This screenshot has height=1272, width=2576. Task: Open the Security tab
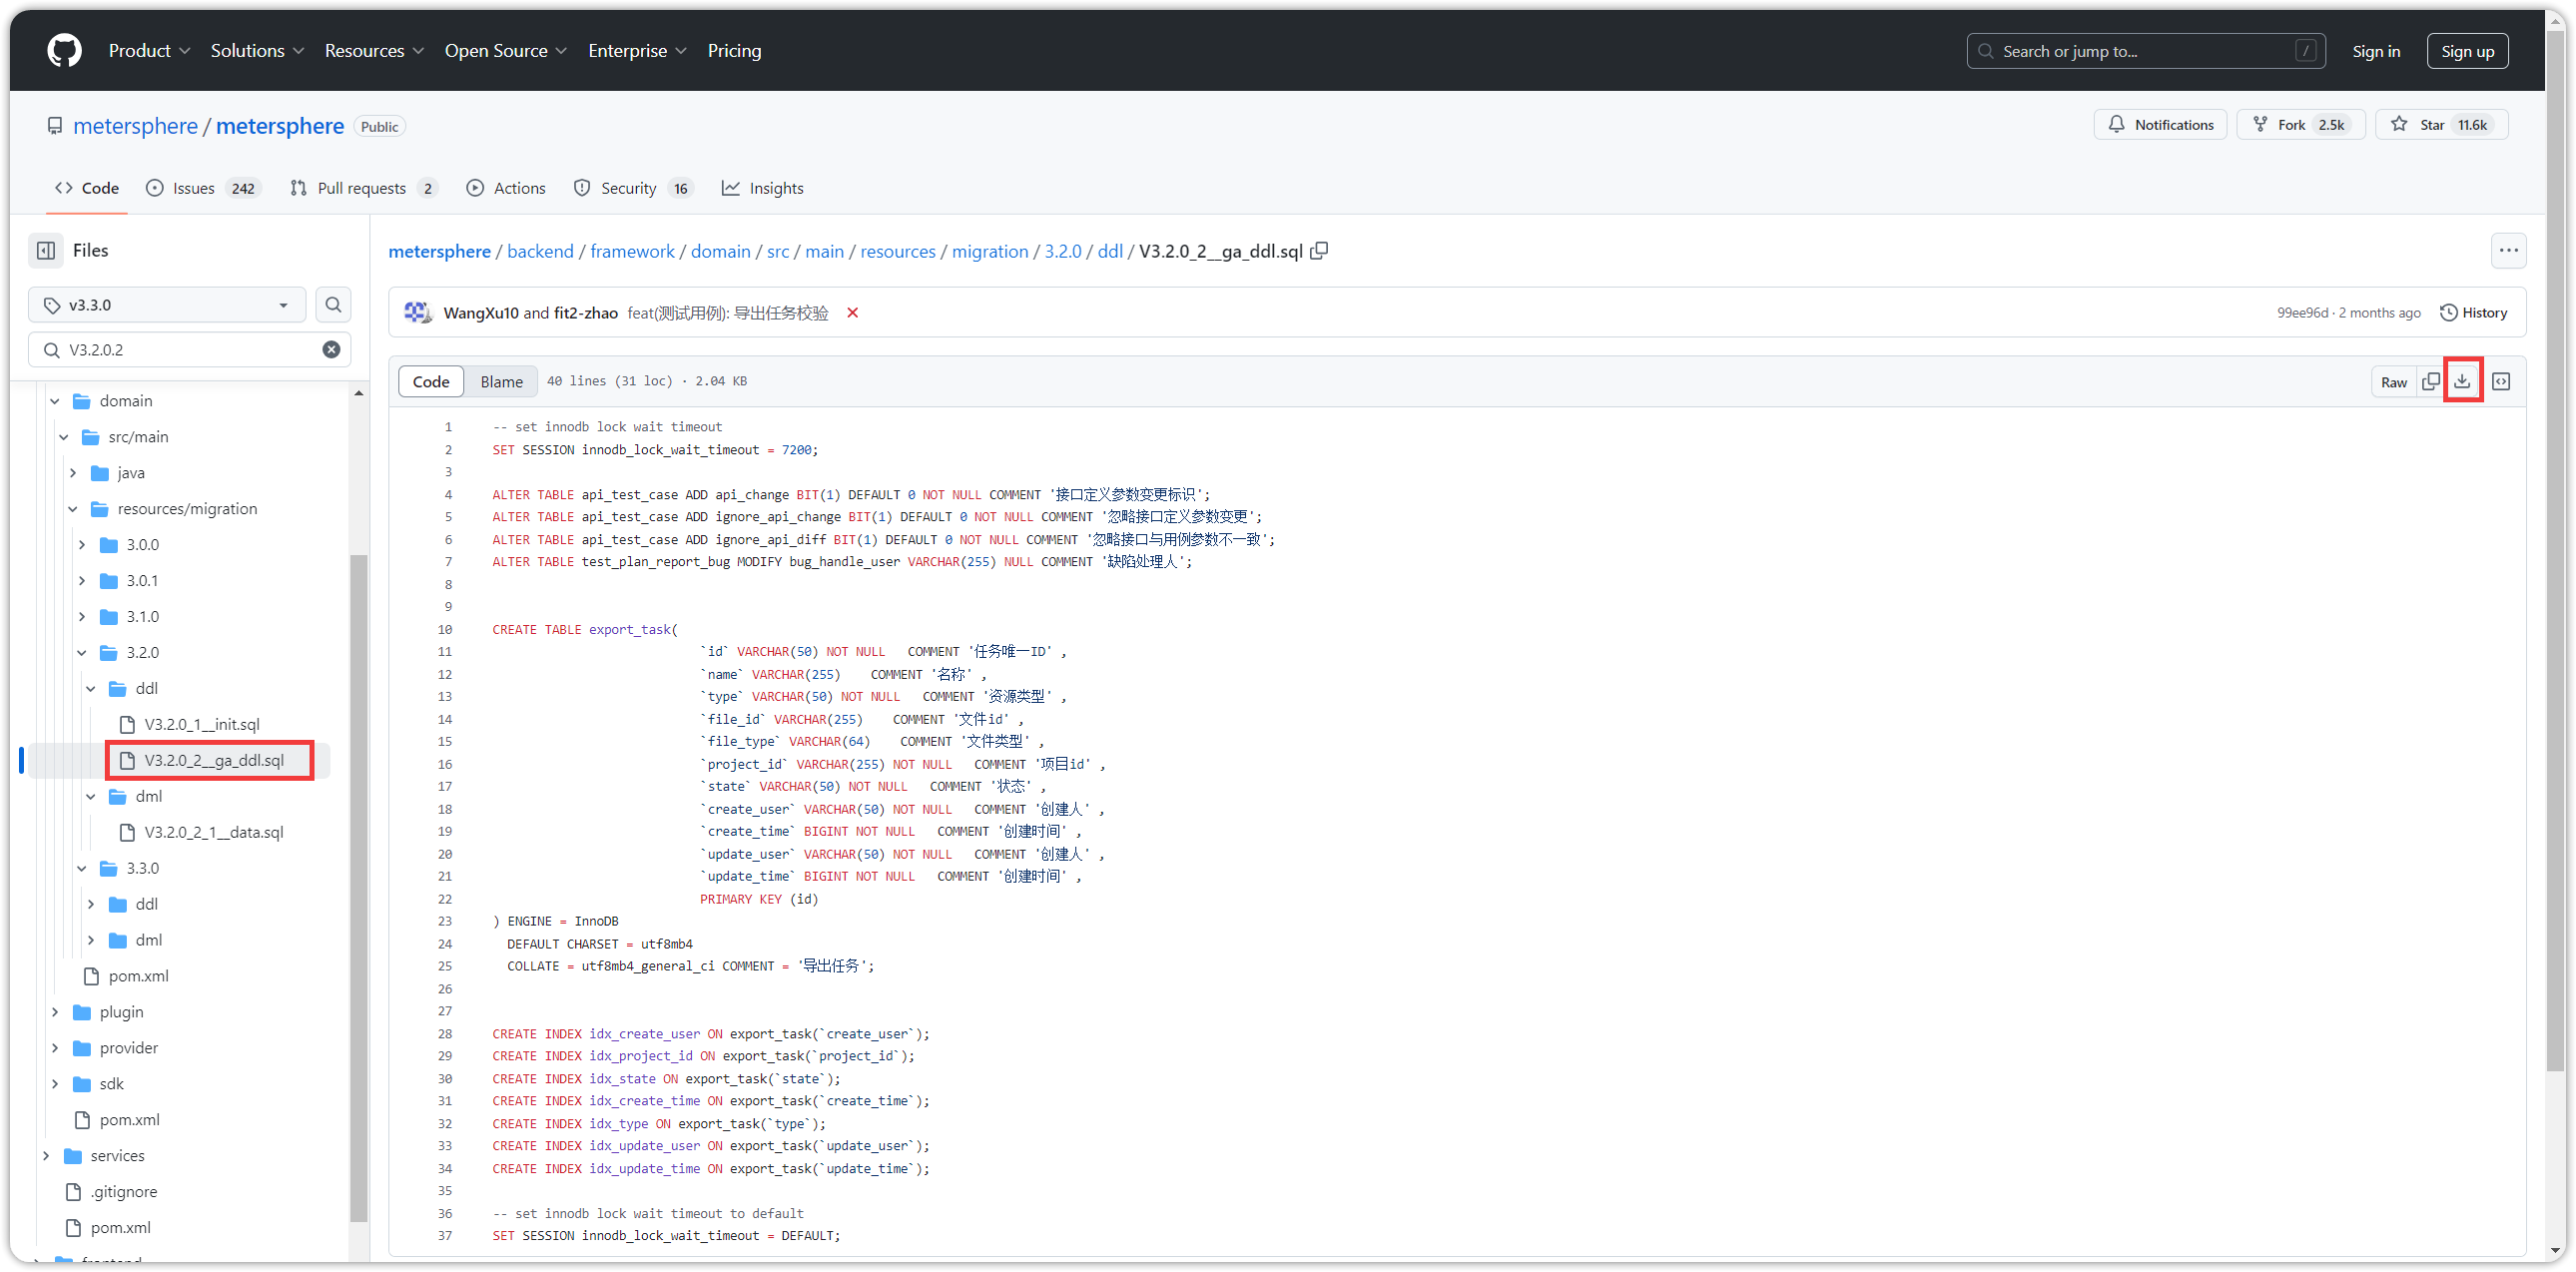click(x=634, y=188)
